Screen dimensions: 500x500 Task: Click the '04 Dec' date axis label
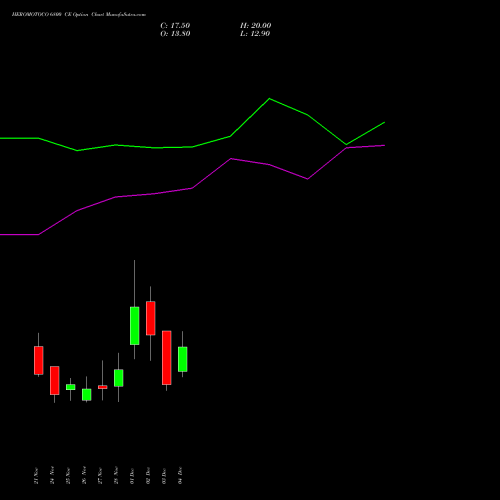tap(180, 476)
